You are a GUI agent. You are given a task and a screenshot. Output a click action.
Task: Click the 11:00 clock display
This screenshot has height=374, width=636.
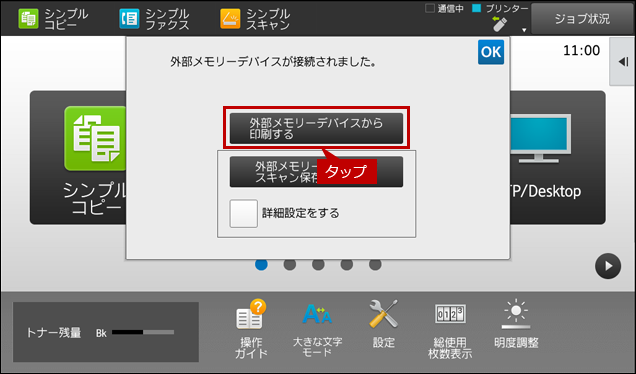[x=581, y=50]
